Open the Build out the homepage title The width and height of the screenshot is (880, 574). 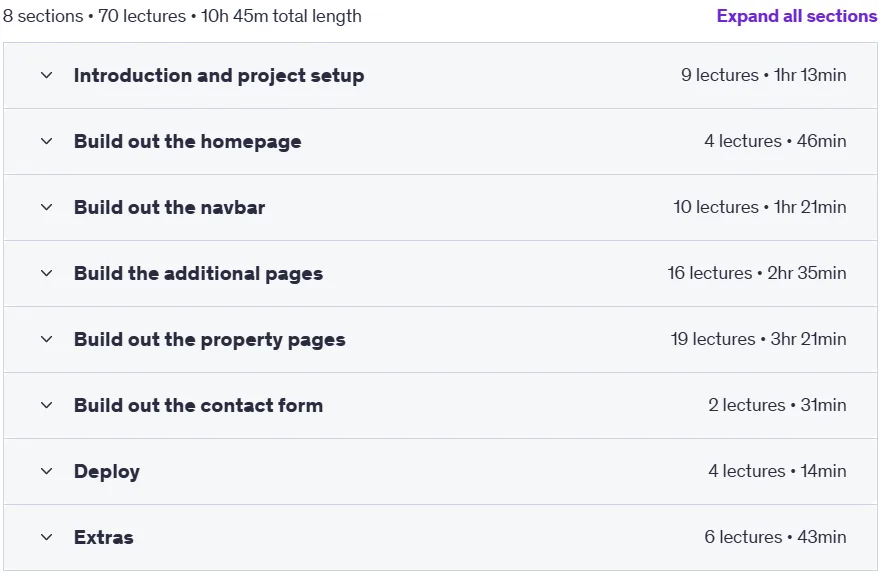coord(187,142)
